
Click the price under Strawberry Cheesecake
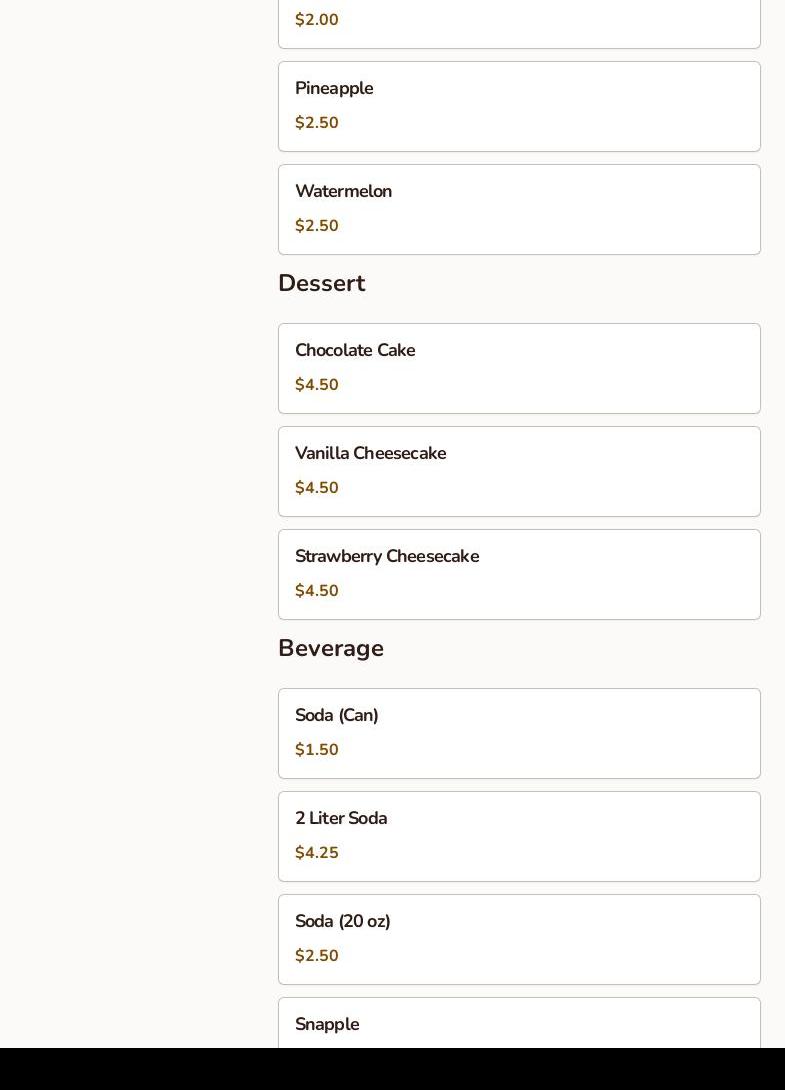(317, 591)
